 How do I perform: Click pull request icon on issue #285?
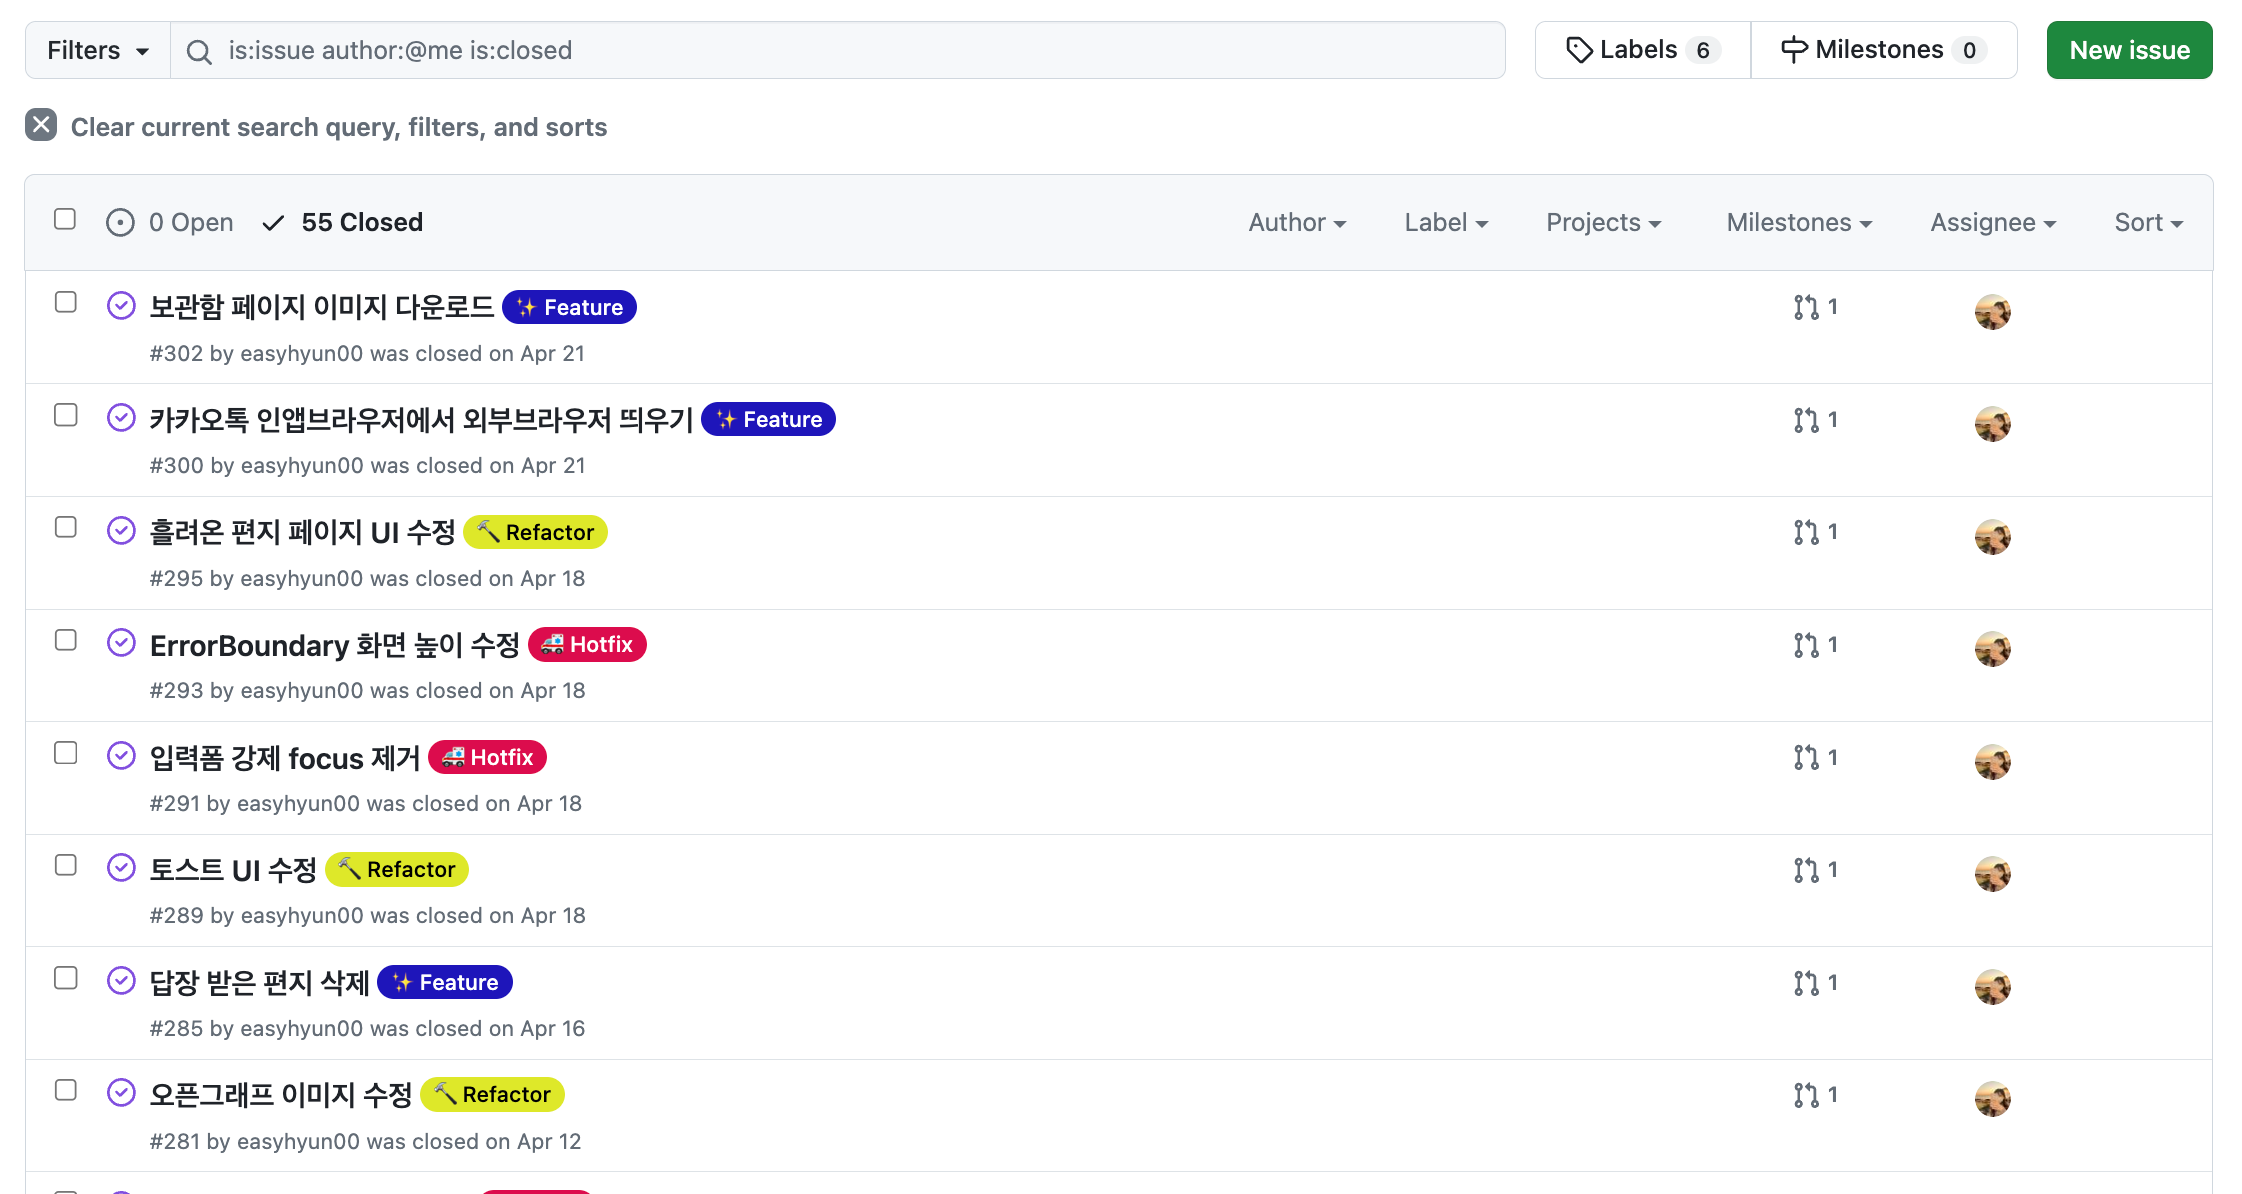[1806, 983]
